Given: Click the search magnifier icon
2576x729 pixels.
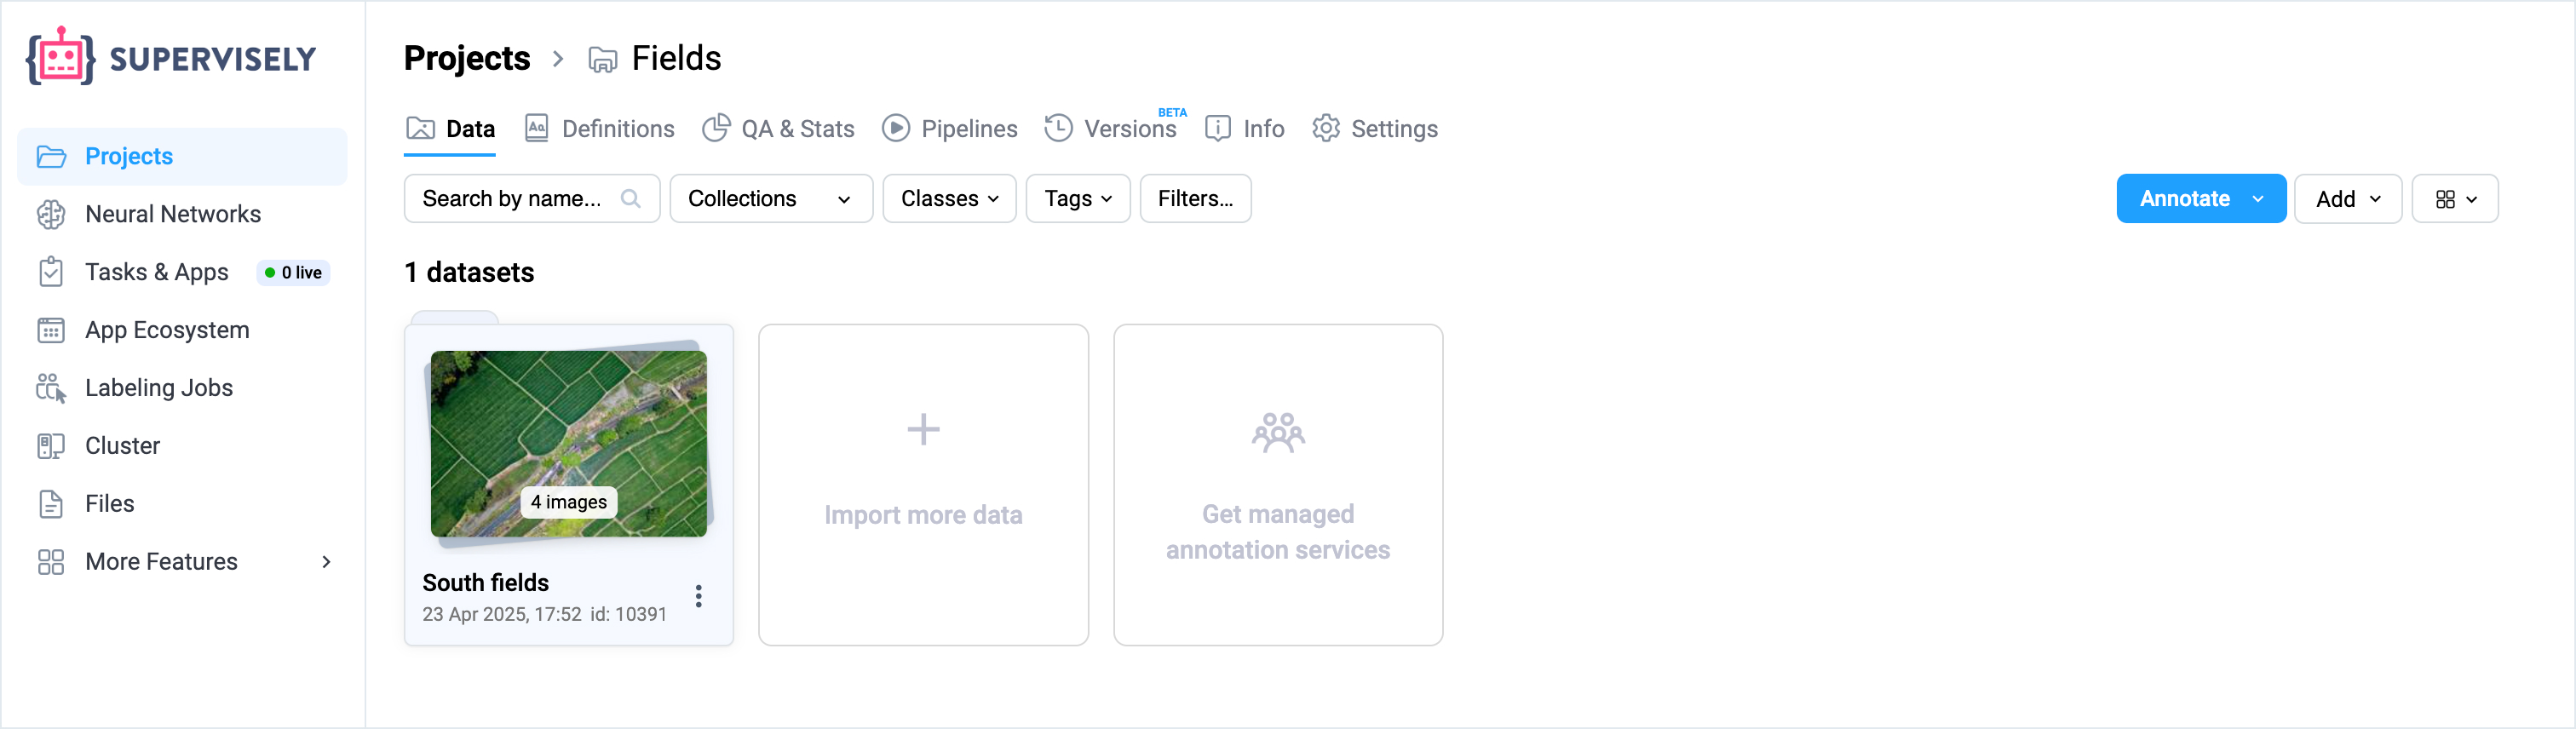Looking at the screenshot, I should [630, 199].
